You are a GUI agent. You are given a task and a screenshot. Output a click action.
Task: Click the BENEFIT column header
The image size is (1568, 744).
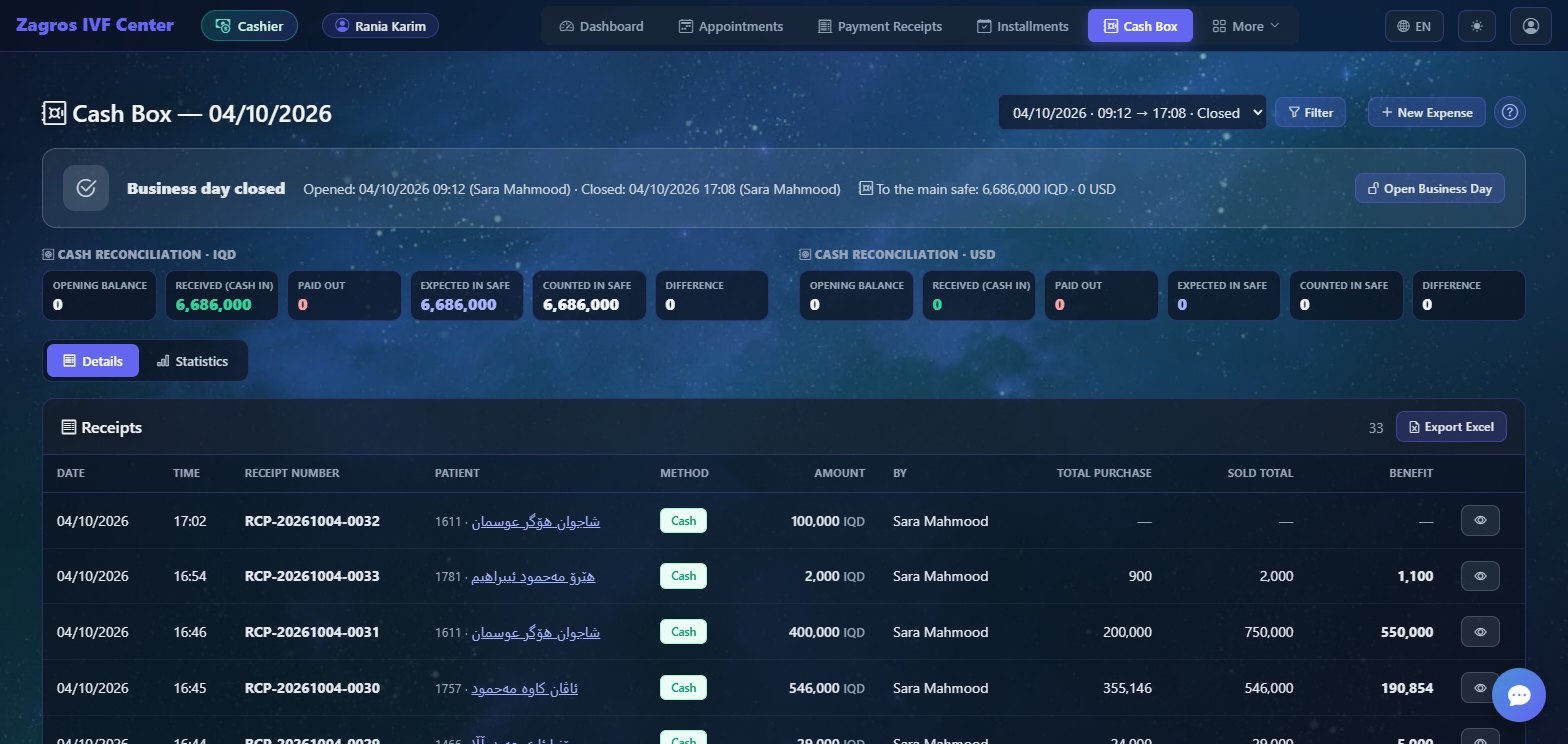(x=1411, y=473)
